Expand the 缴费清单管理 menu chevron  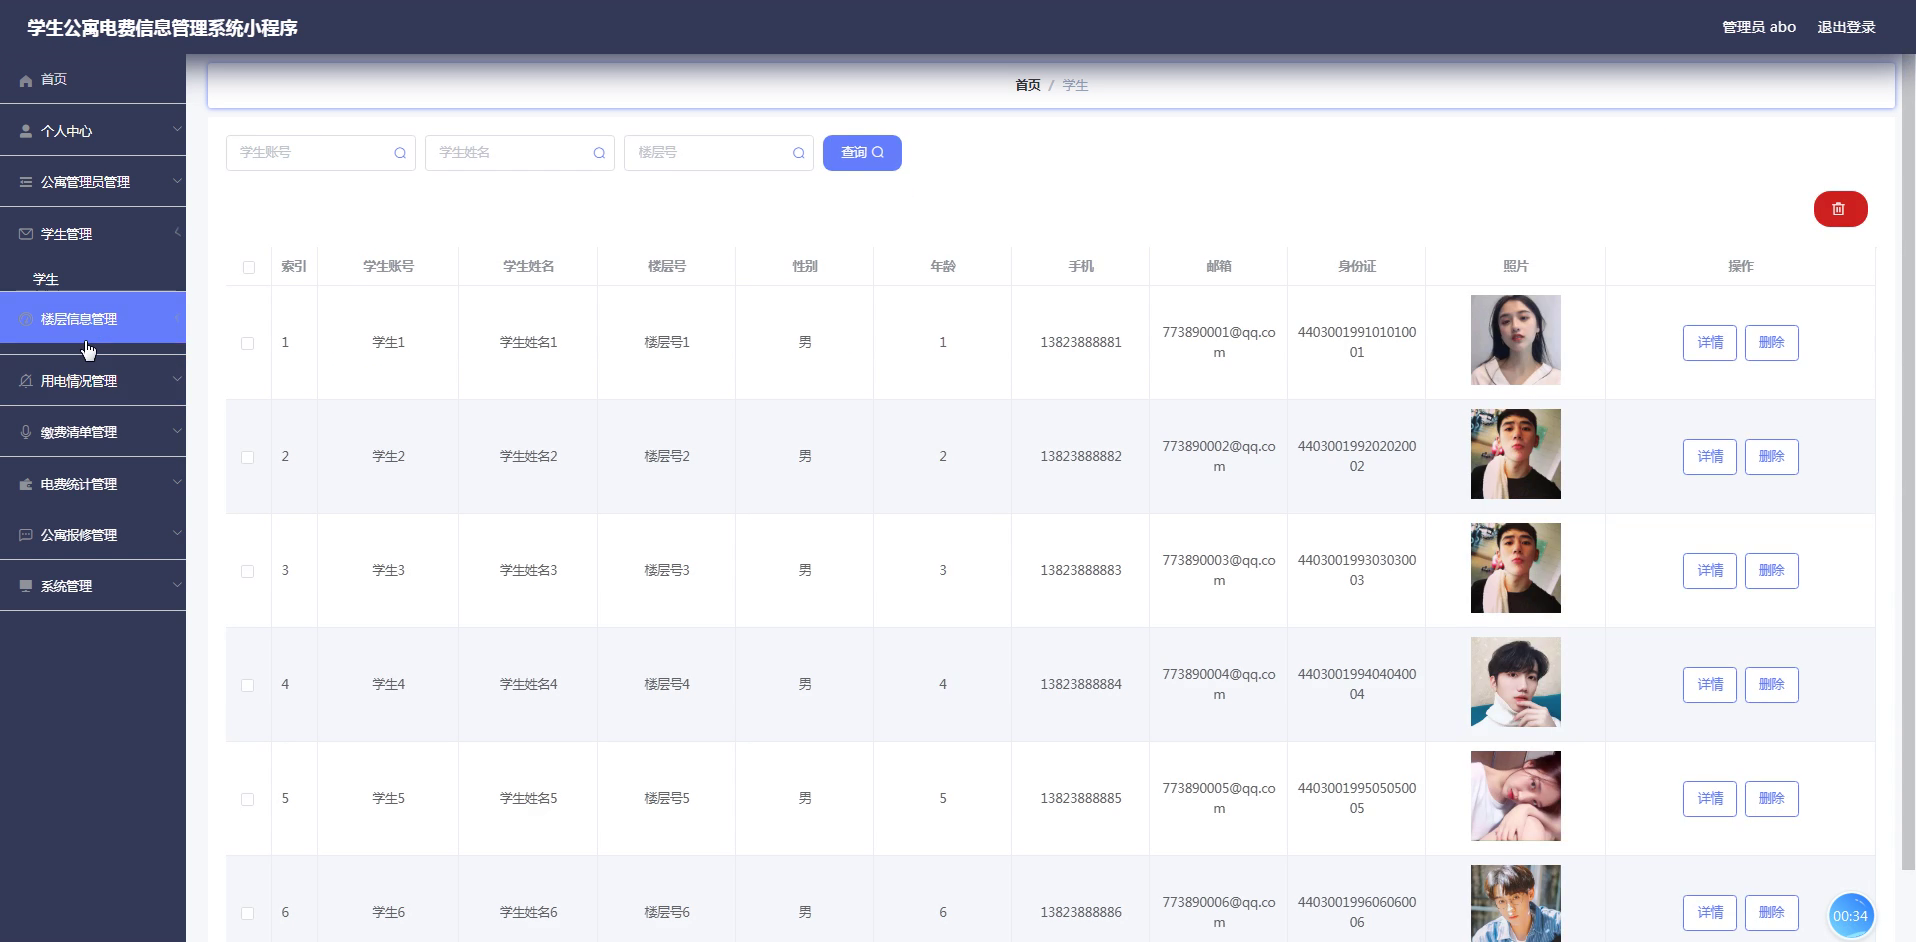point(177,431)
